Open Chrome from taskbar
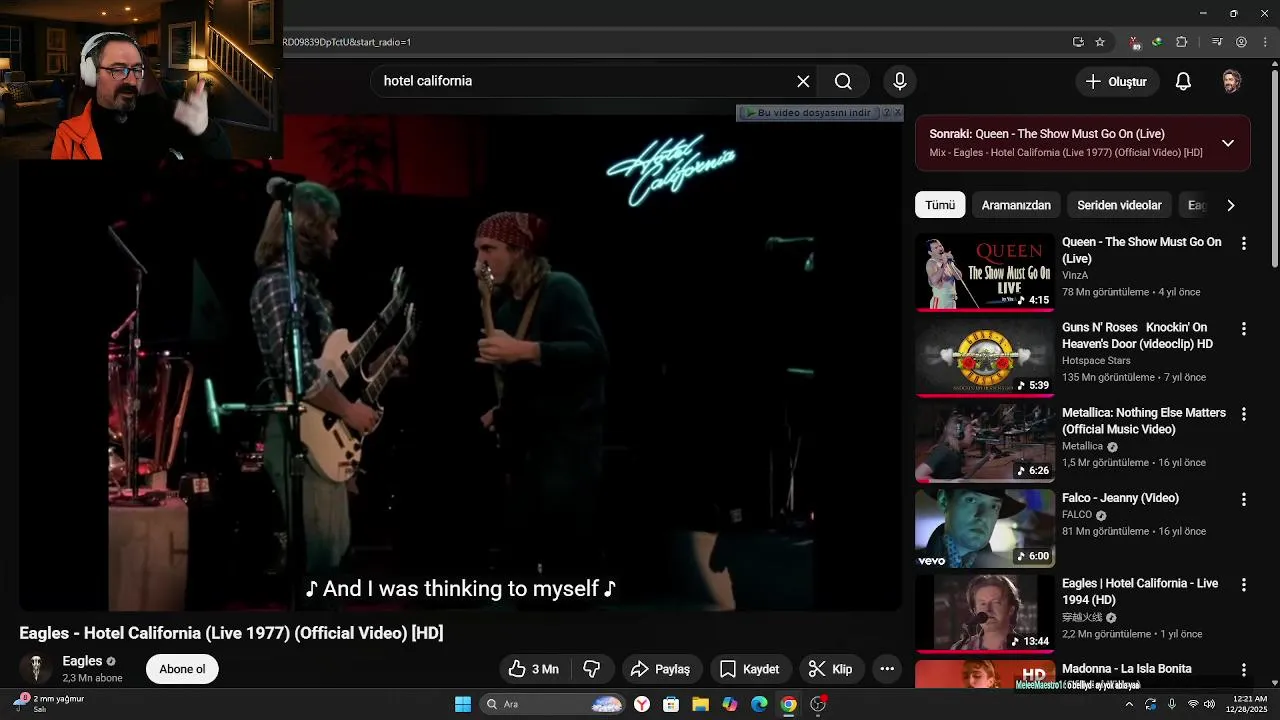 click(788, 704)
